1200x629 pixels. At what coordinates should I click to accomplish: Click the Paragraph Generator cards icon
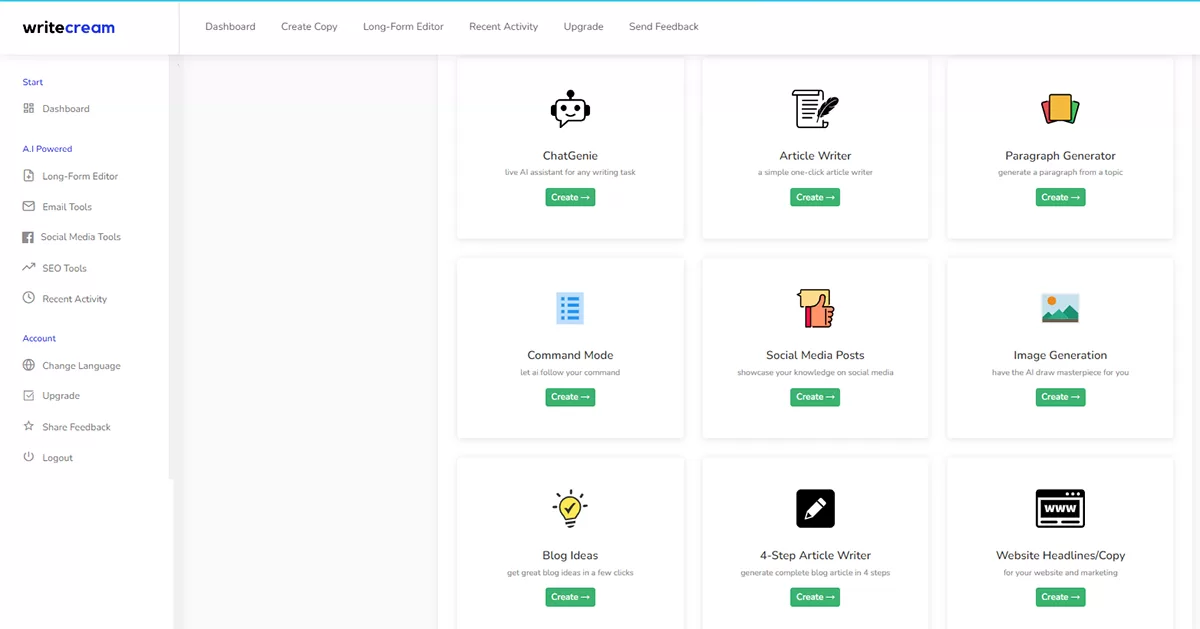pyautogui.click(x=1060, y=109)
